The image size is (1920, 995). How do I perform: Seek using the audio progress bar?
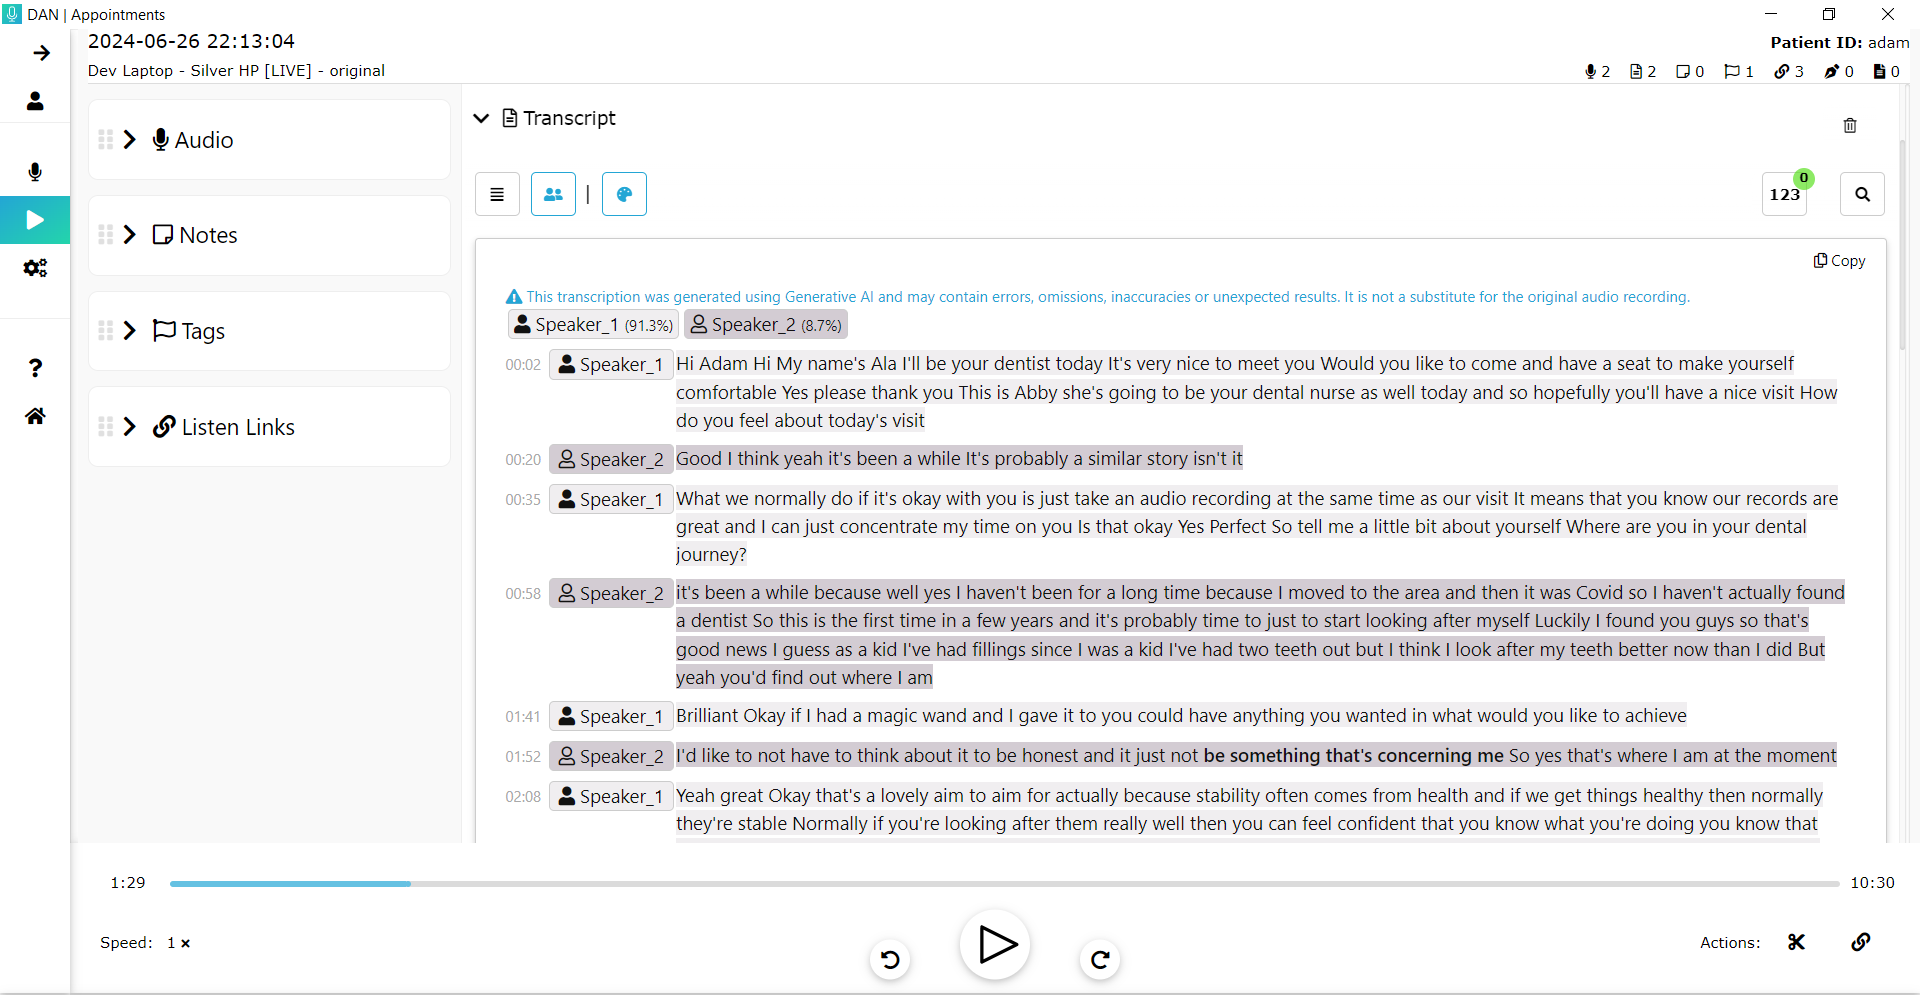[1000, 883]
